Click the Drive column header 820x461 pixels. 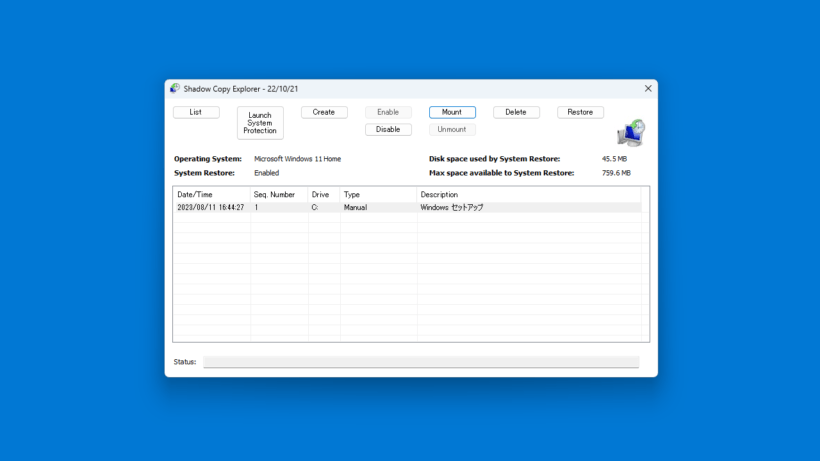click(x=324, y=194)
